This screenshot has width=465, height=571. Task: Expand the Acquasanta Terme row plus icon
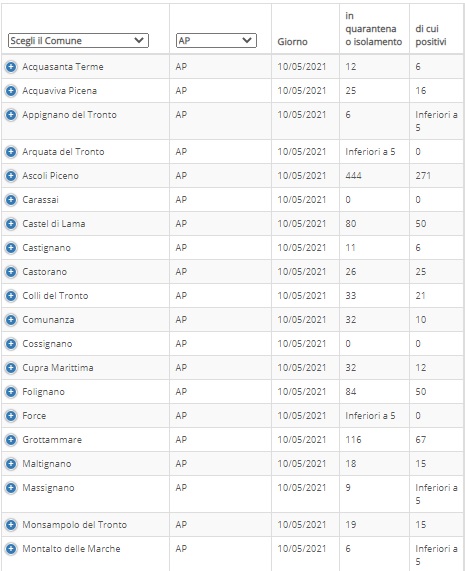(x=11, y=67)
